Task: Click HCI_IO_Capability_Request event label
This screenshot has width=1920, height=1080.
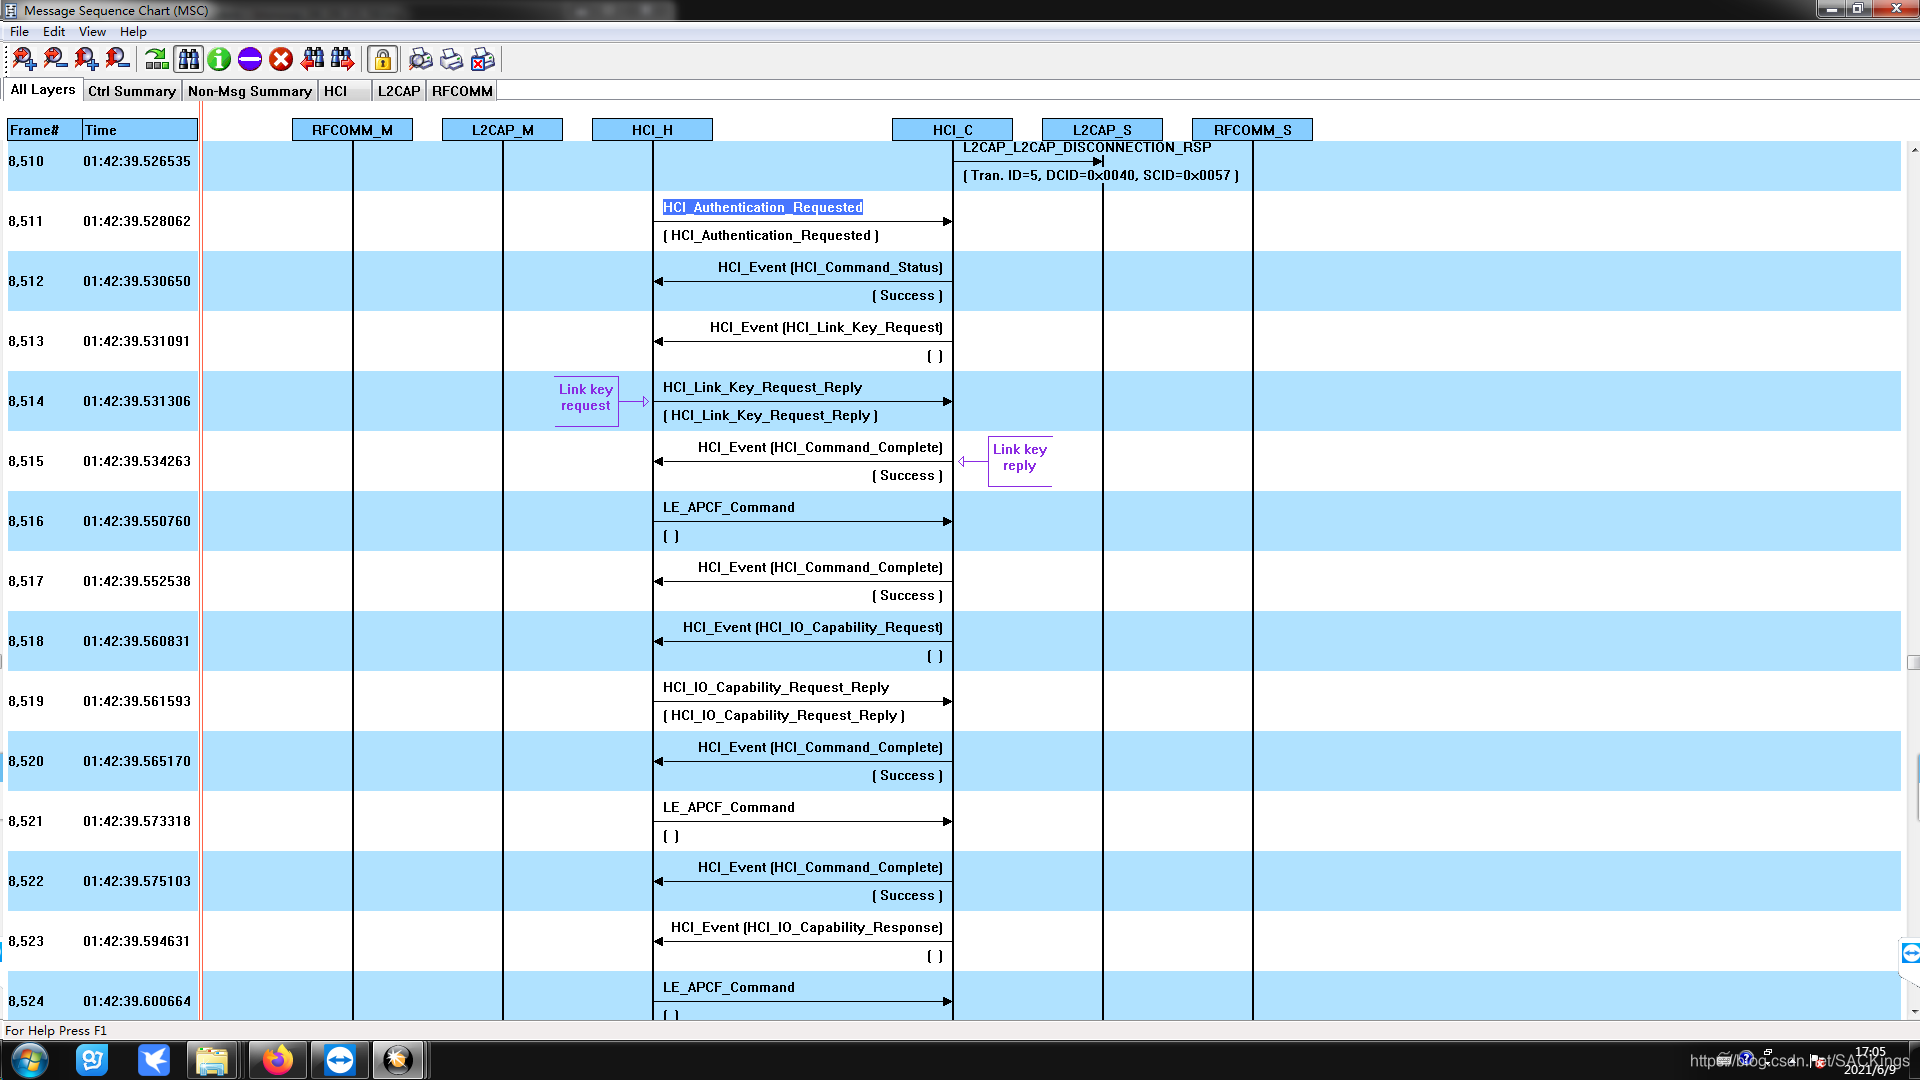Action: coord(813,627)
